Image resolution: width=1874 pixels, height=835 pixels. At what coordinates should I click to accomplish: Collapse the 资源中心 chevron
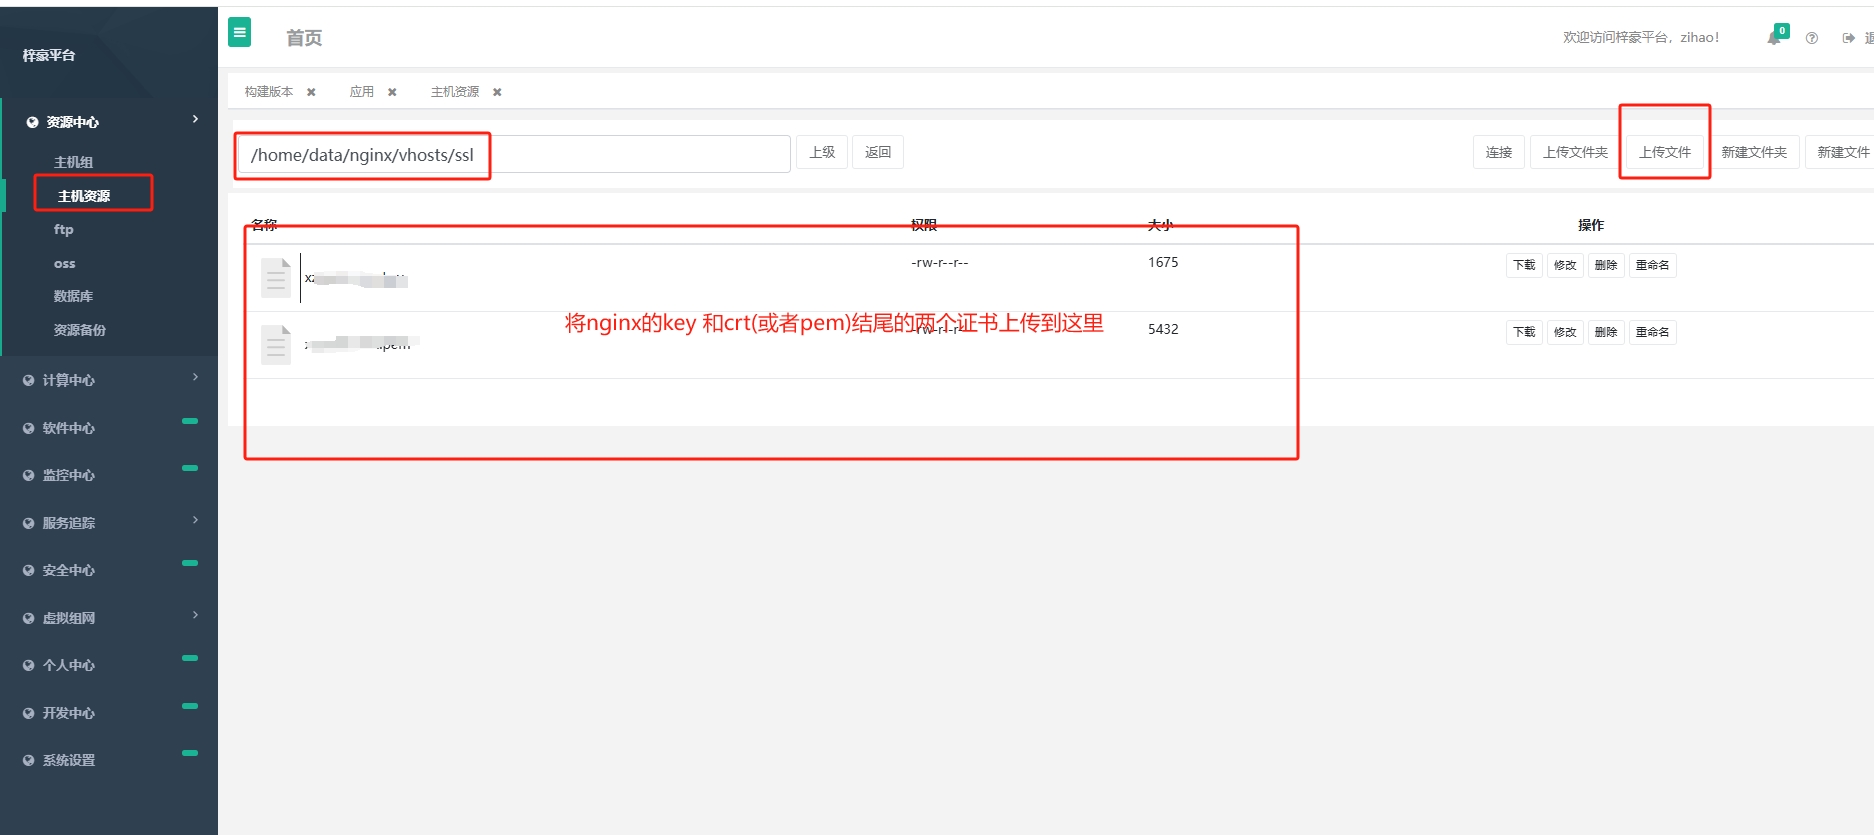195,119
